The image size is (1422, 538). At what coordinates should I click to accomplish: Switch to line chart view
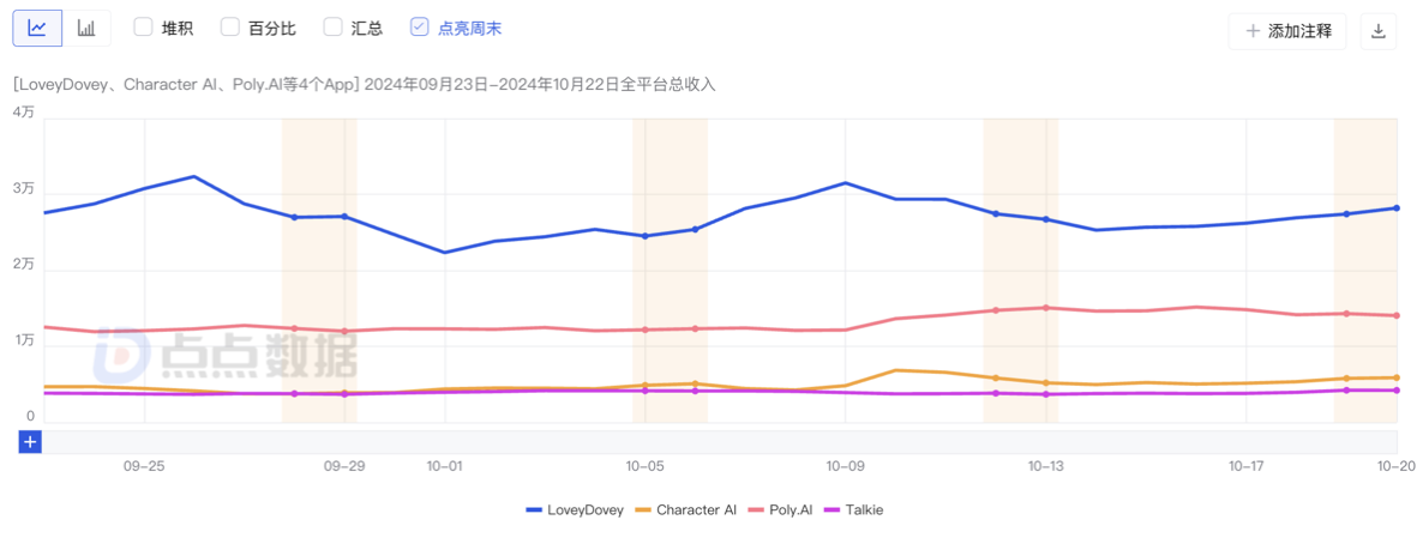coord(37,28)
